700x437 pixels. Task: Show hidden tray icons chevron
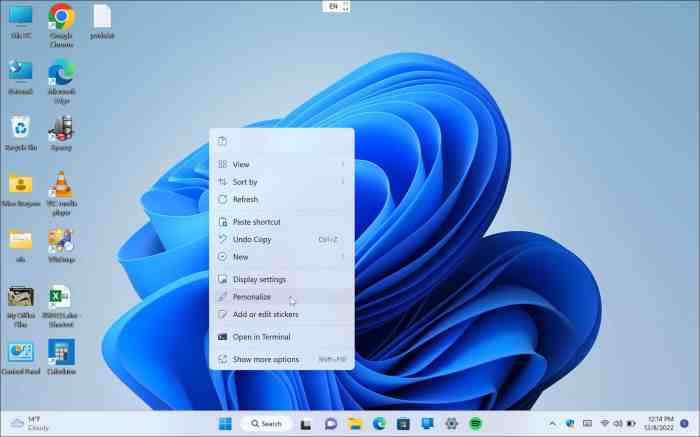tap(552, 423)
